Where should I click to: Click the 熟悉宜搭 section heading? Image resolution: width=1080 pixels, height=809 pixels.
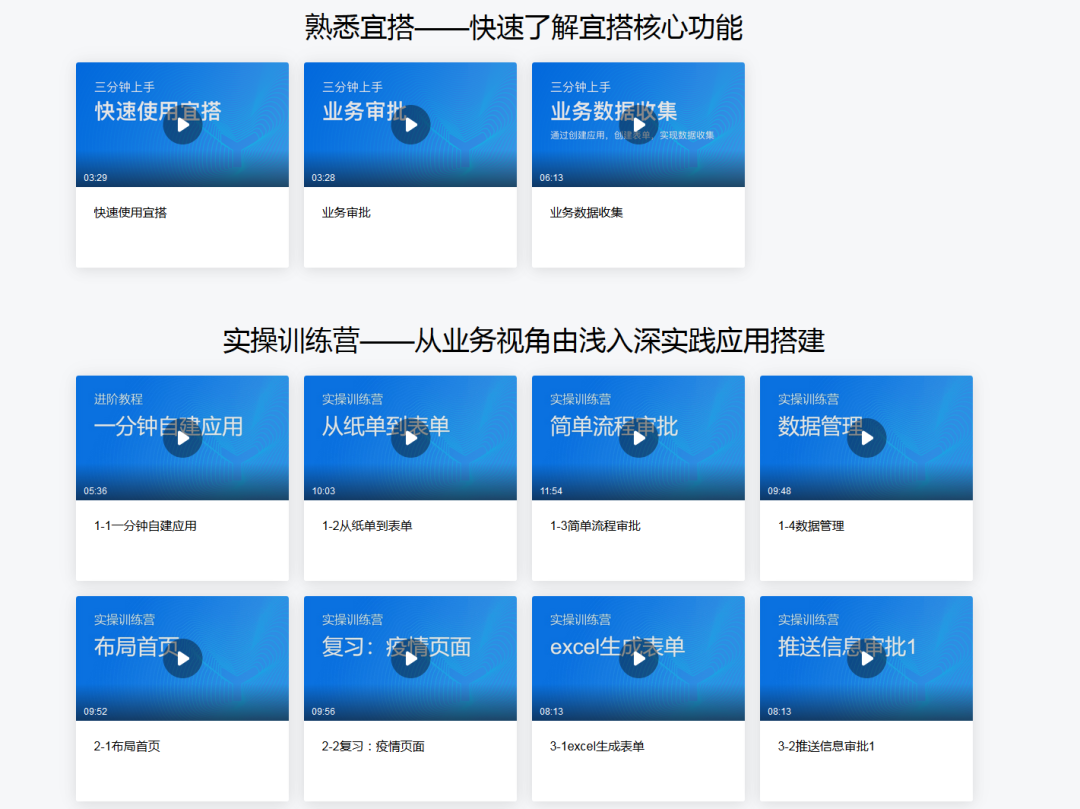pyautogui.click(x=523, y=28)
